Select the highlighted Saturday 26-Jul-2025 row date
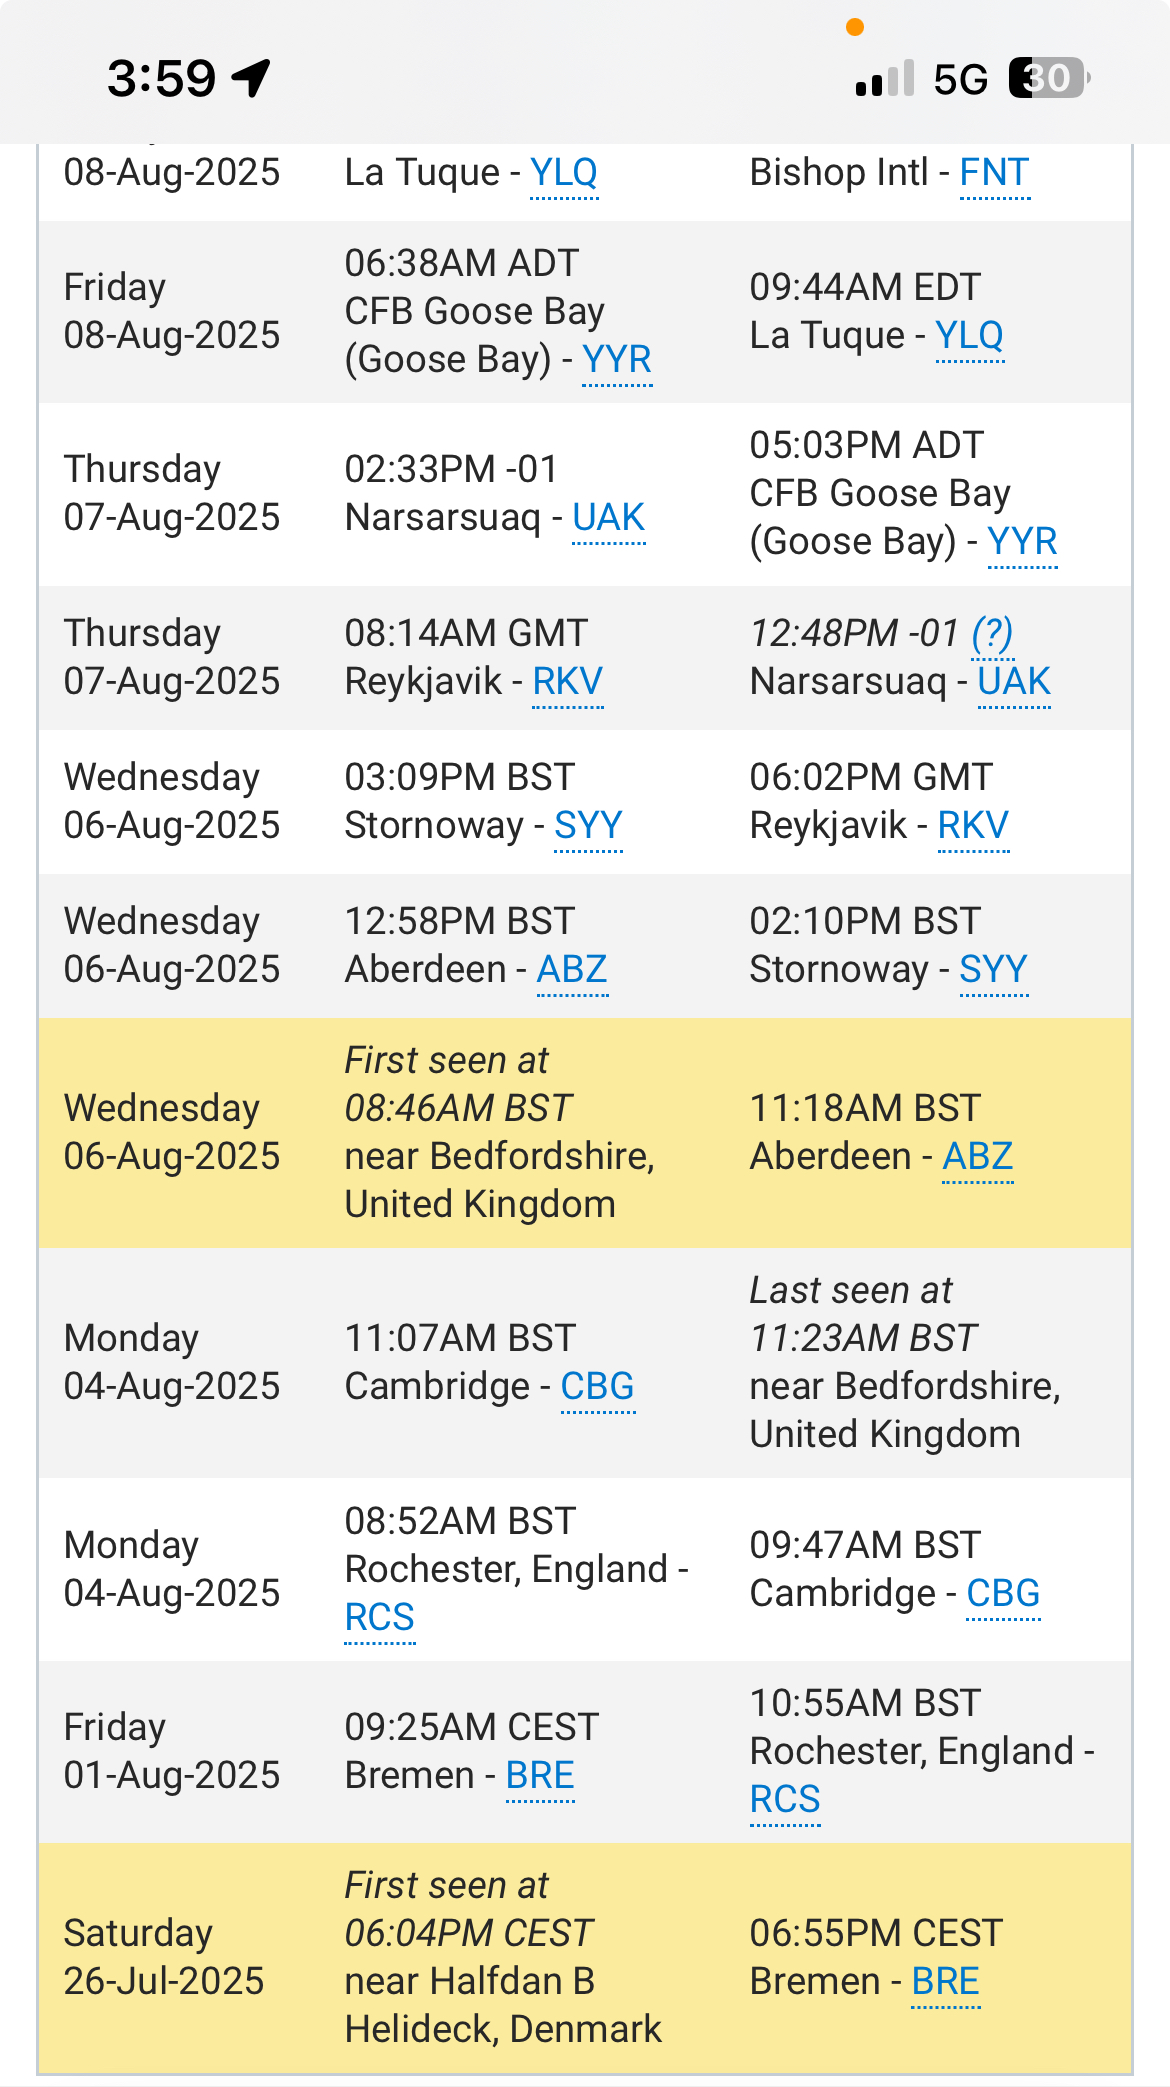 click(164, 1957)
